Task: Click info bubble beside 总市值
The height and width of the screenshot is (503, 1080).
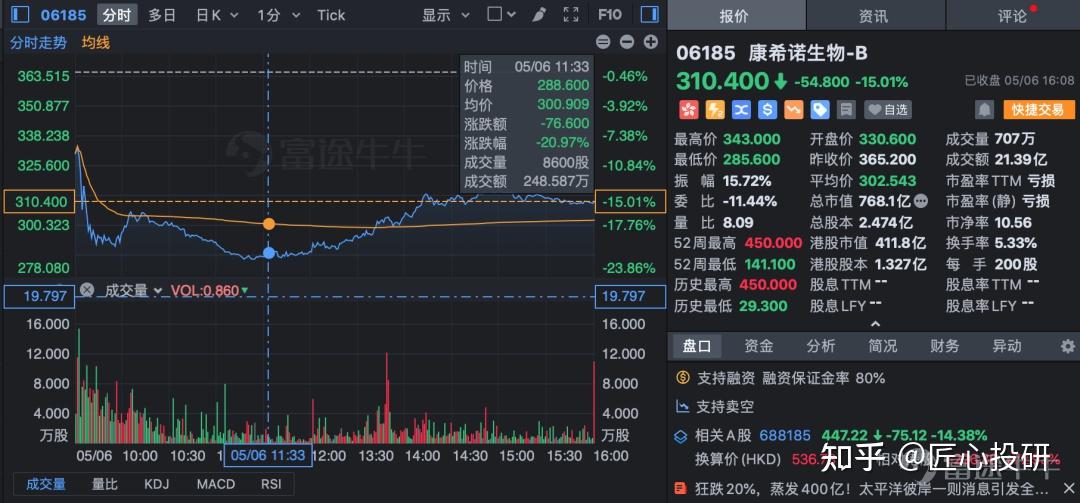Action: (x=921, y=201)
